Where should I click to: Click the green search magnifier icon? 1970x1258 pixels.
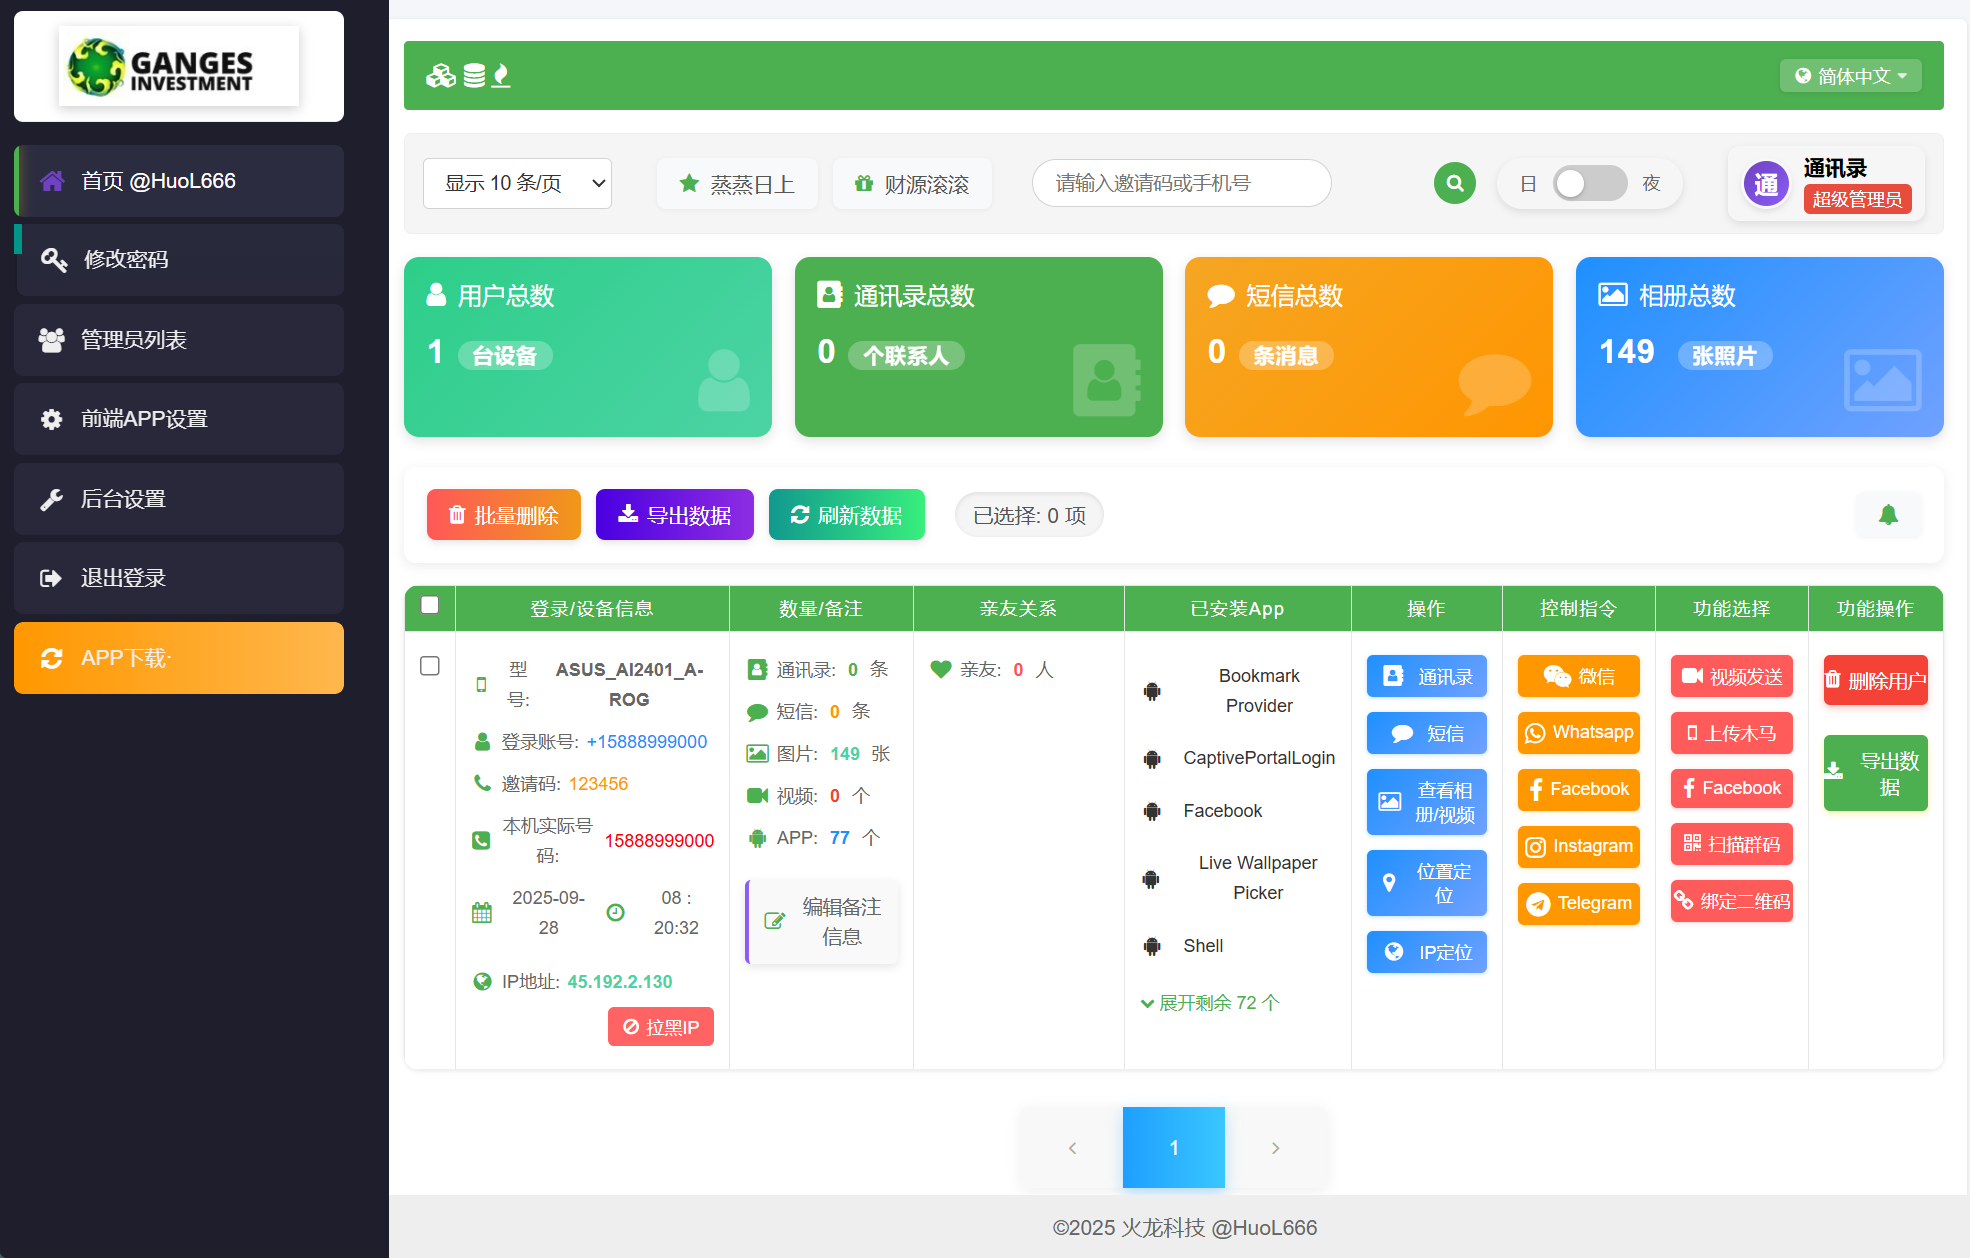coord(1454,183)
